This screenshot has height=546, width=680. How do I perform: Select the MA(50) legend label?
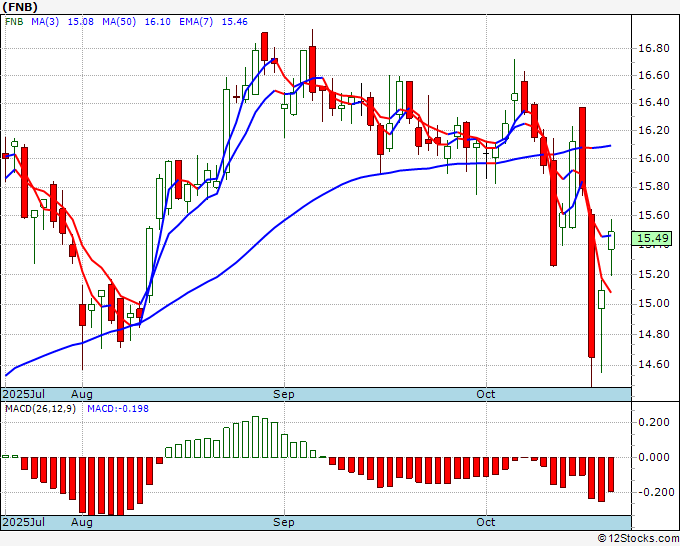click(119, 22)
